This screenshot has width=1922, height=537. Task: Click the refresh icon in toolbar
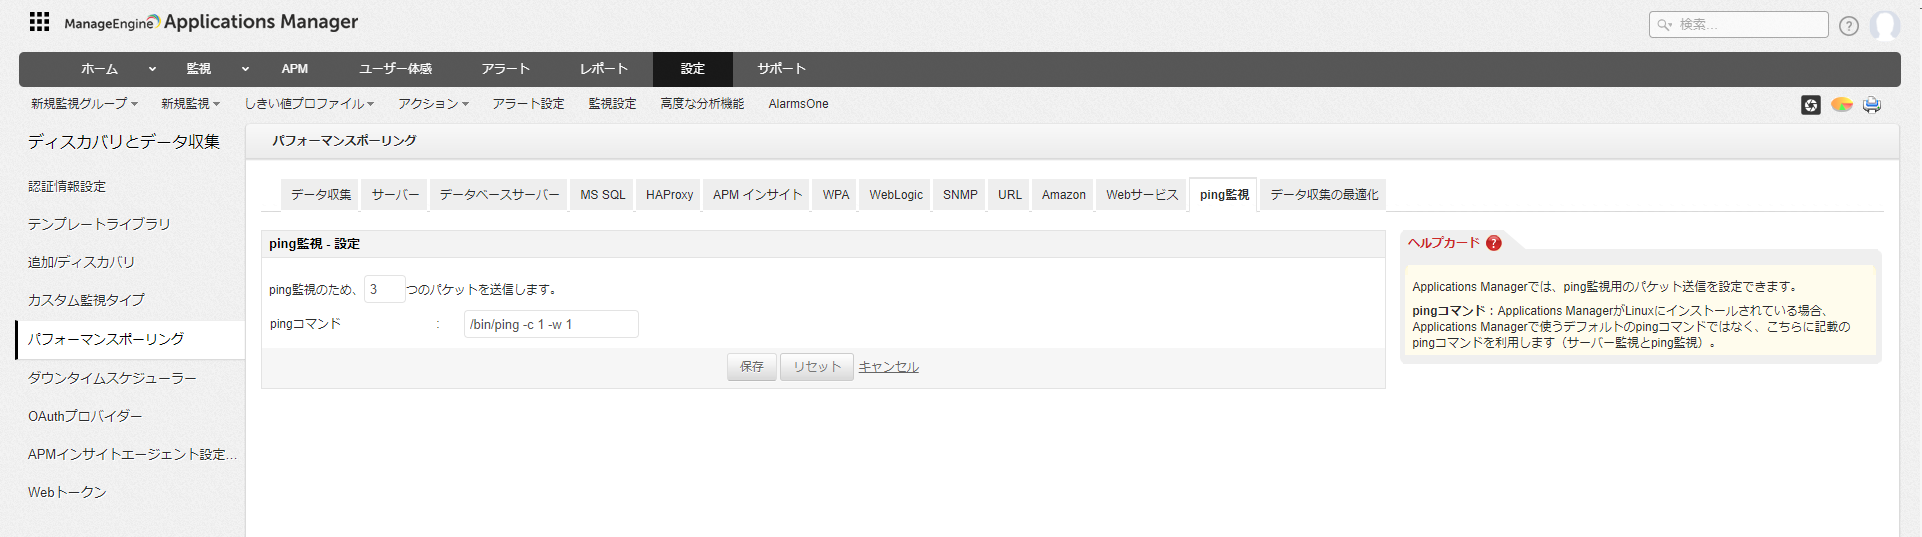point(1811,105)
